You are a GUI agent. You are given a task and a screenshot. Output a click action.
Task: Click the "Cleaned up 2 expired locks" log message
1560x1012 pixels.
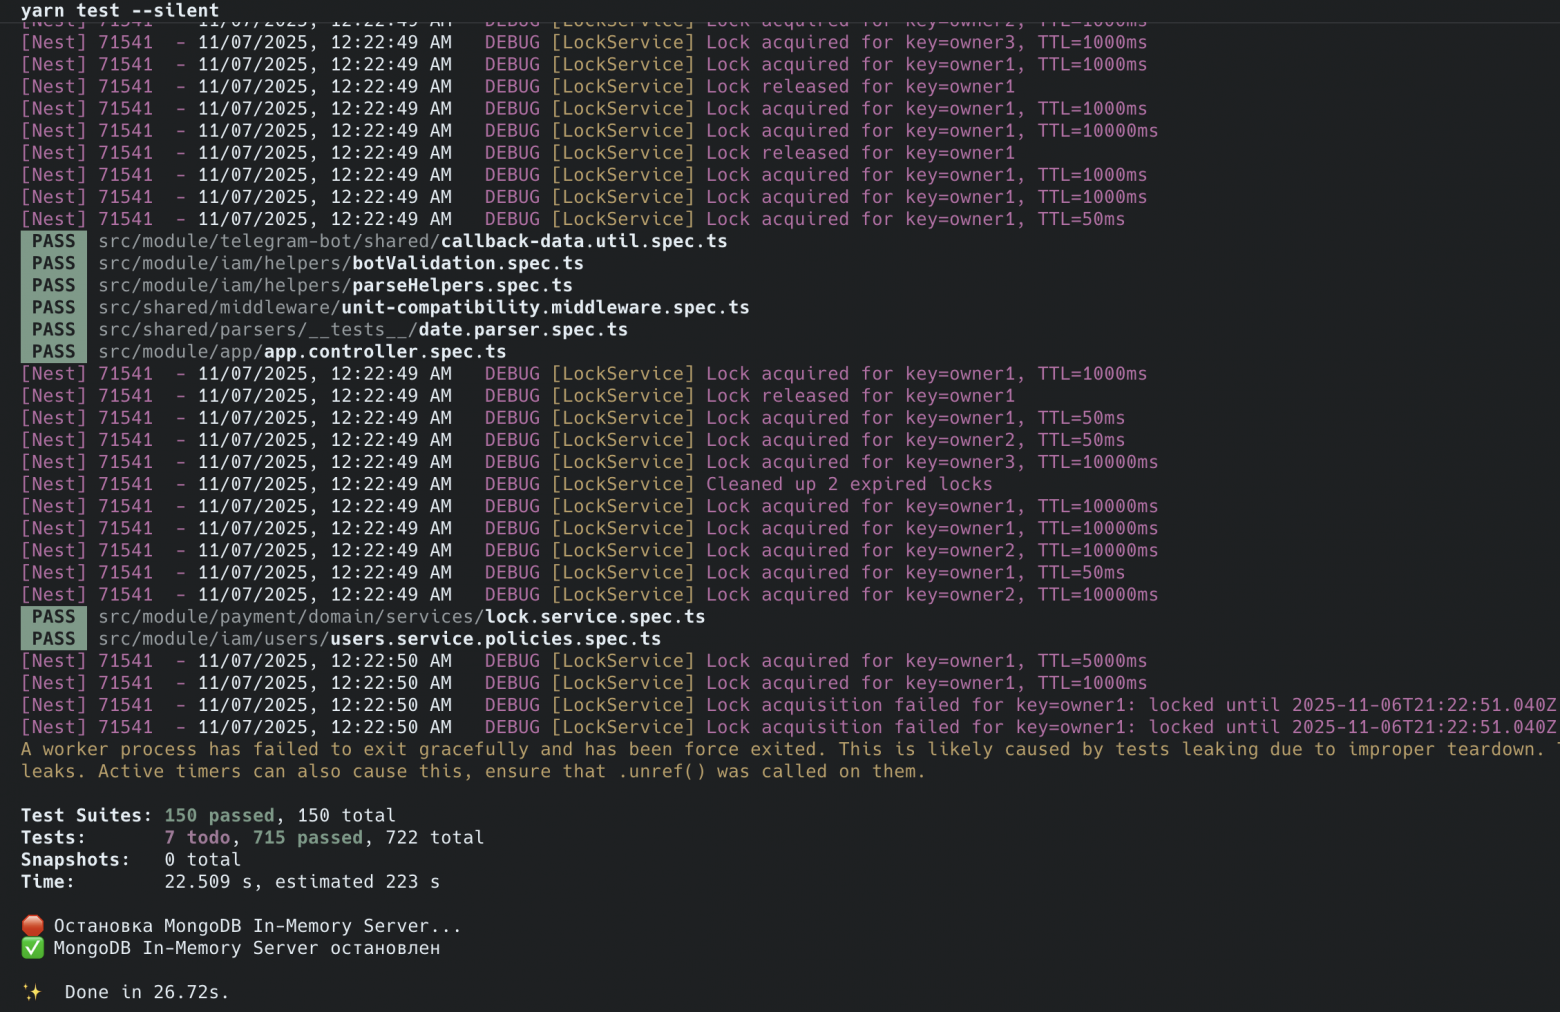click(x=849, y=484)
